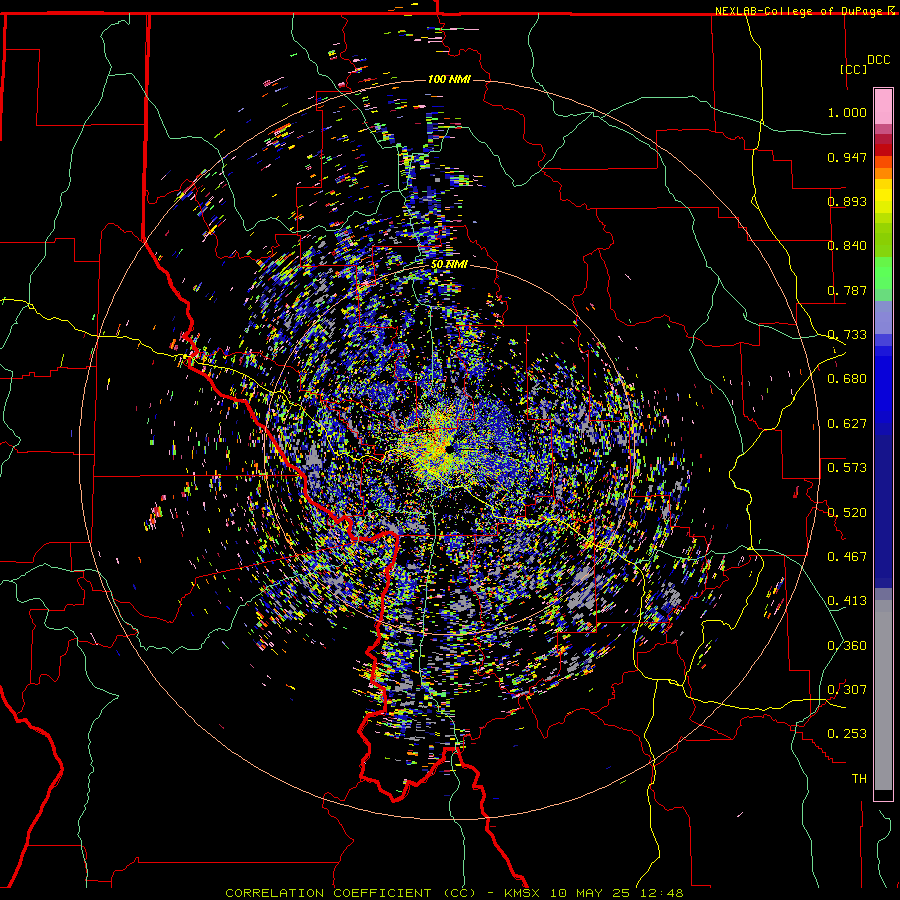
Task: Click the 0.627 legend value
Action: [847, 424]
